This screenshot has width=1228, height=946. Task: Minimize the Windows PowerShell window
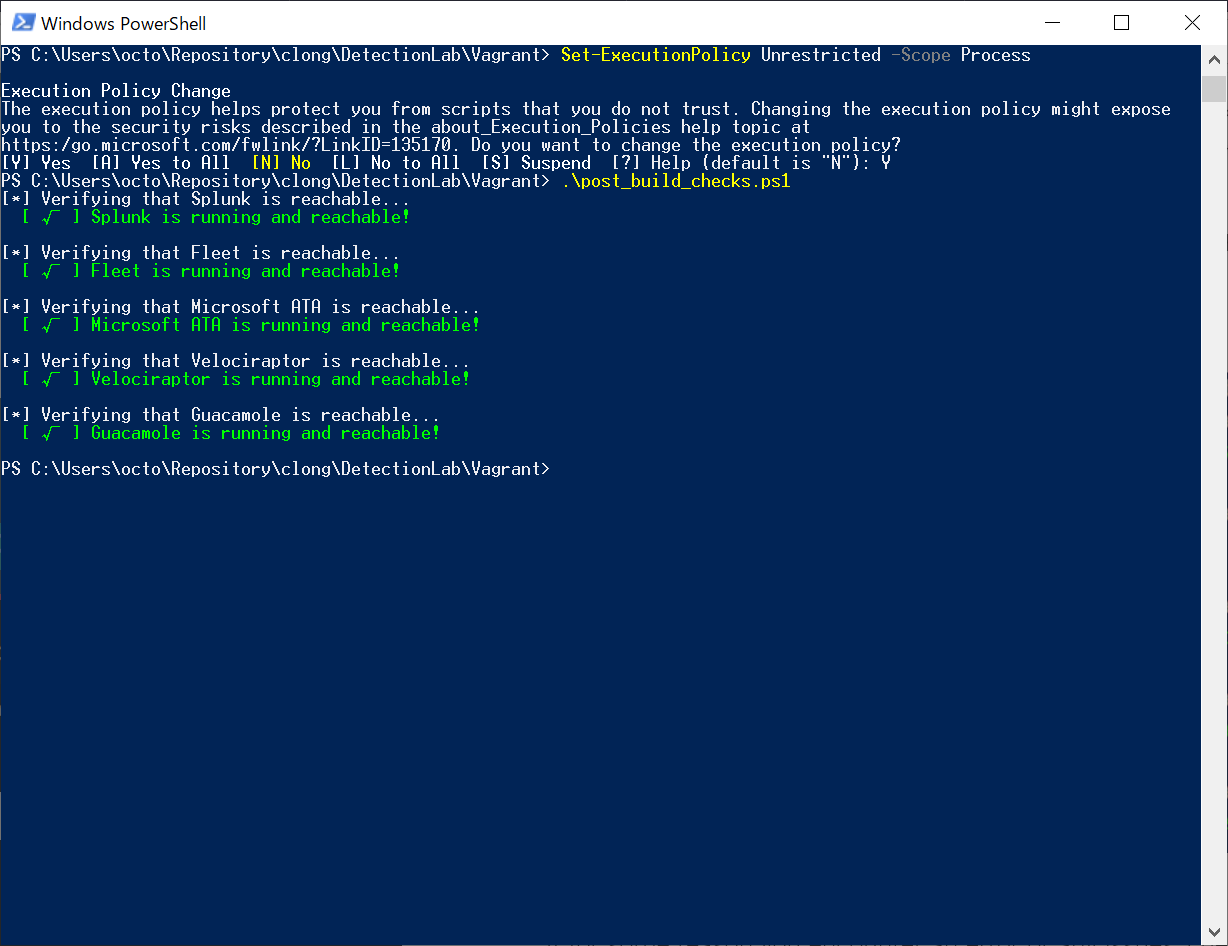(1051, 22)
